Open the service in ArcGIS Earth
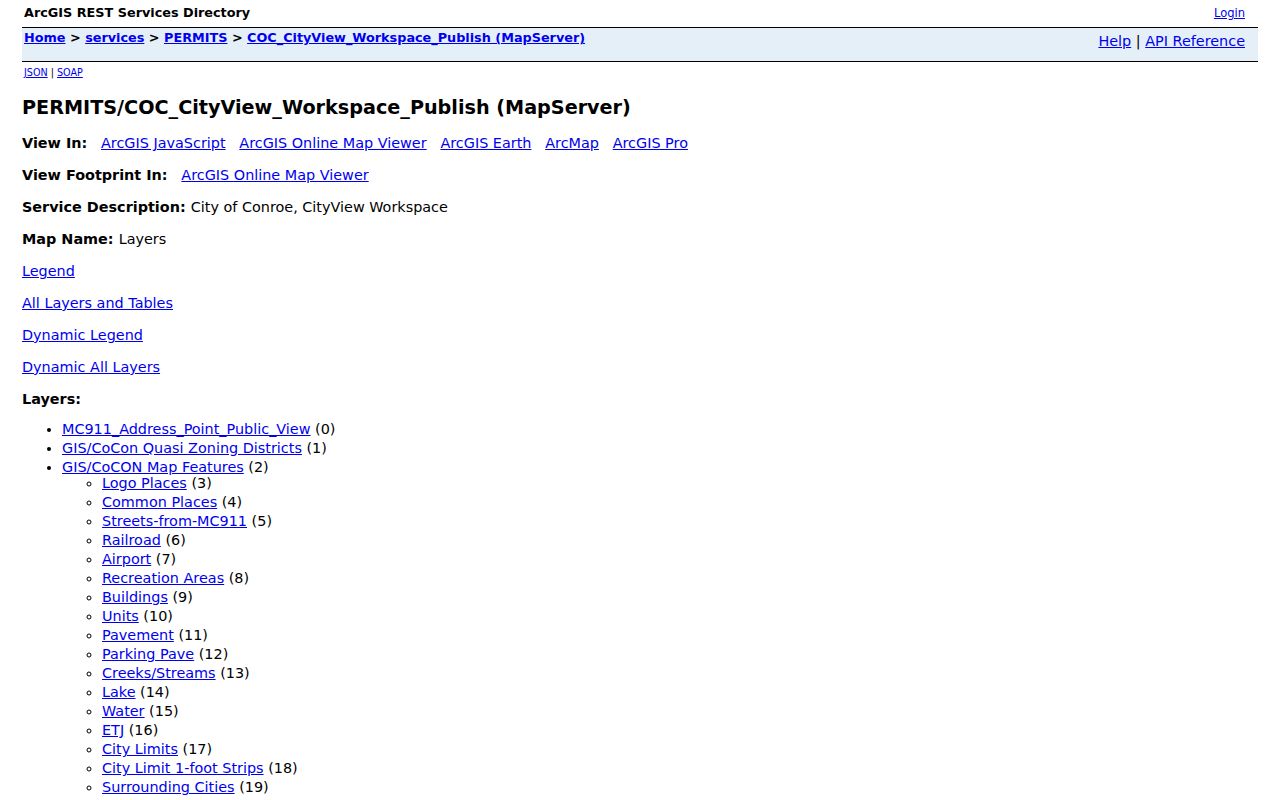Image resolution: width=1280 pixels, height=800 pixels. (486, 143)
